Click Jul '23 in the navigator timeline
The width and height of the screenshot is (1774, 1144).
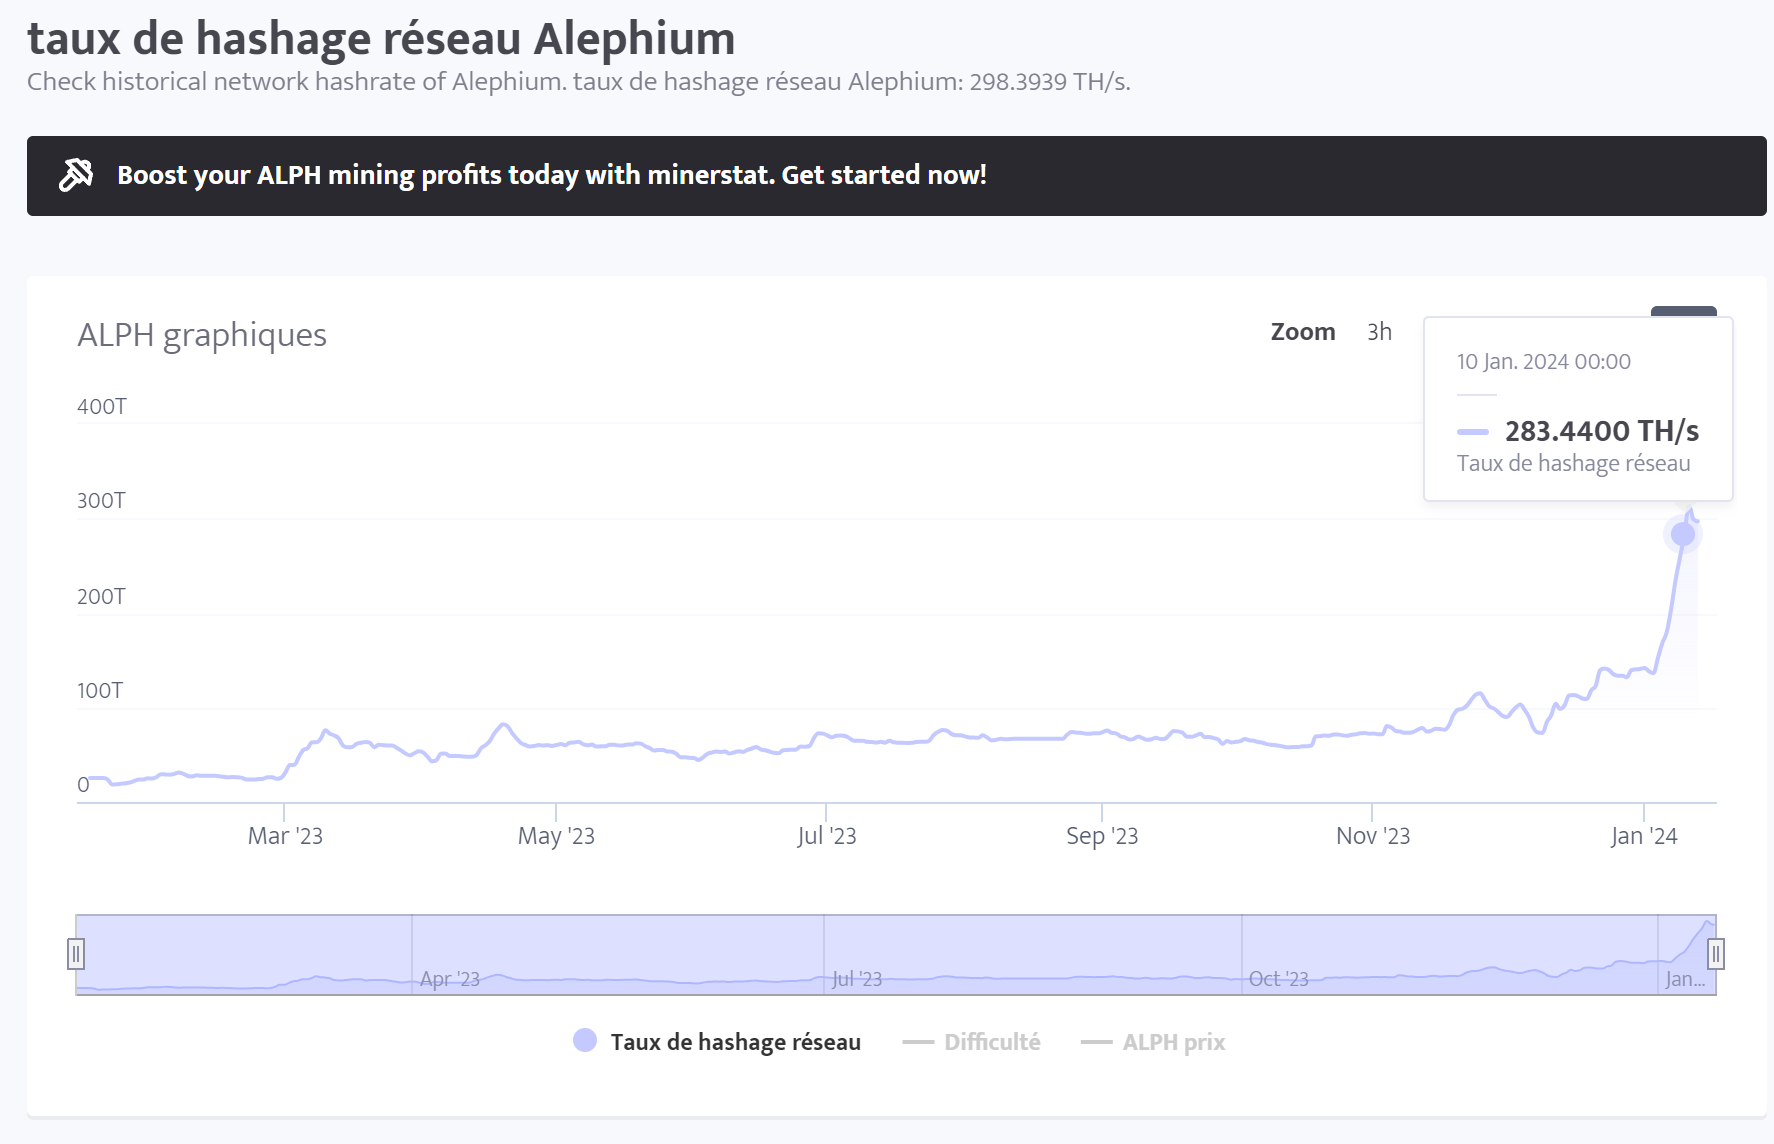pyautogui.click(x=857, y=979)
